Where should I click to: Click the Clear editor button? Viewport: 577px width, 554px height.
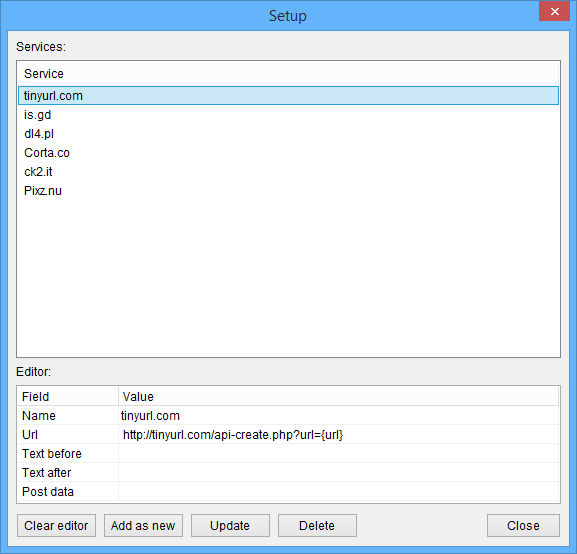point(56,525)
